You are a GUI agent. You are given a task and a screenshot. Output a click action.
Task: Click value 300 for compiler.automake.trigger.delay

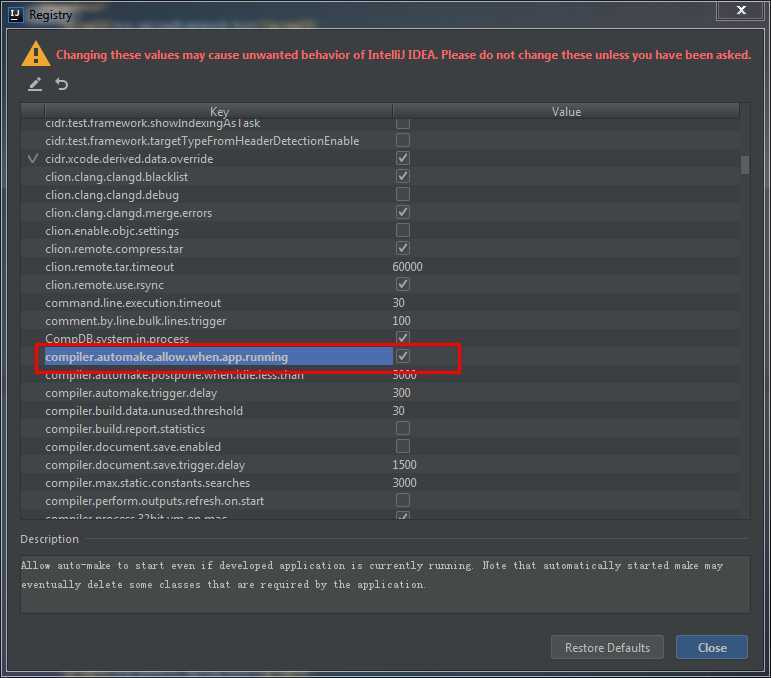pyautogui.click(x=401, y=393)
